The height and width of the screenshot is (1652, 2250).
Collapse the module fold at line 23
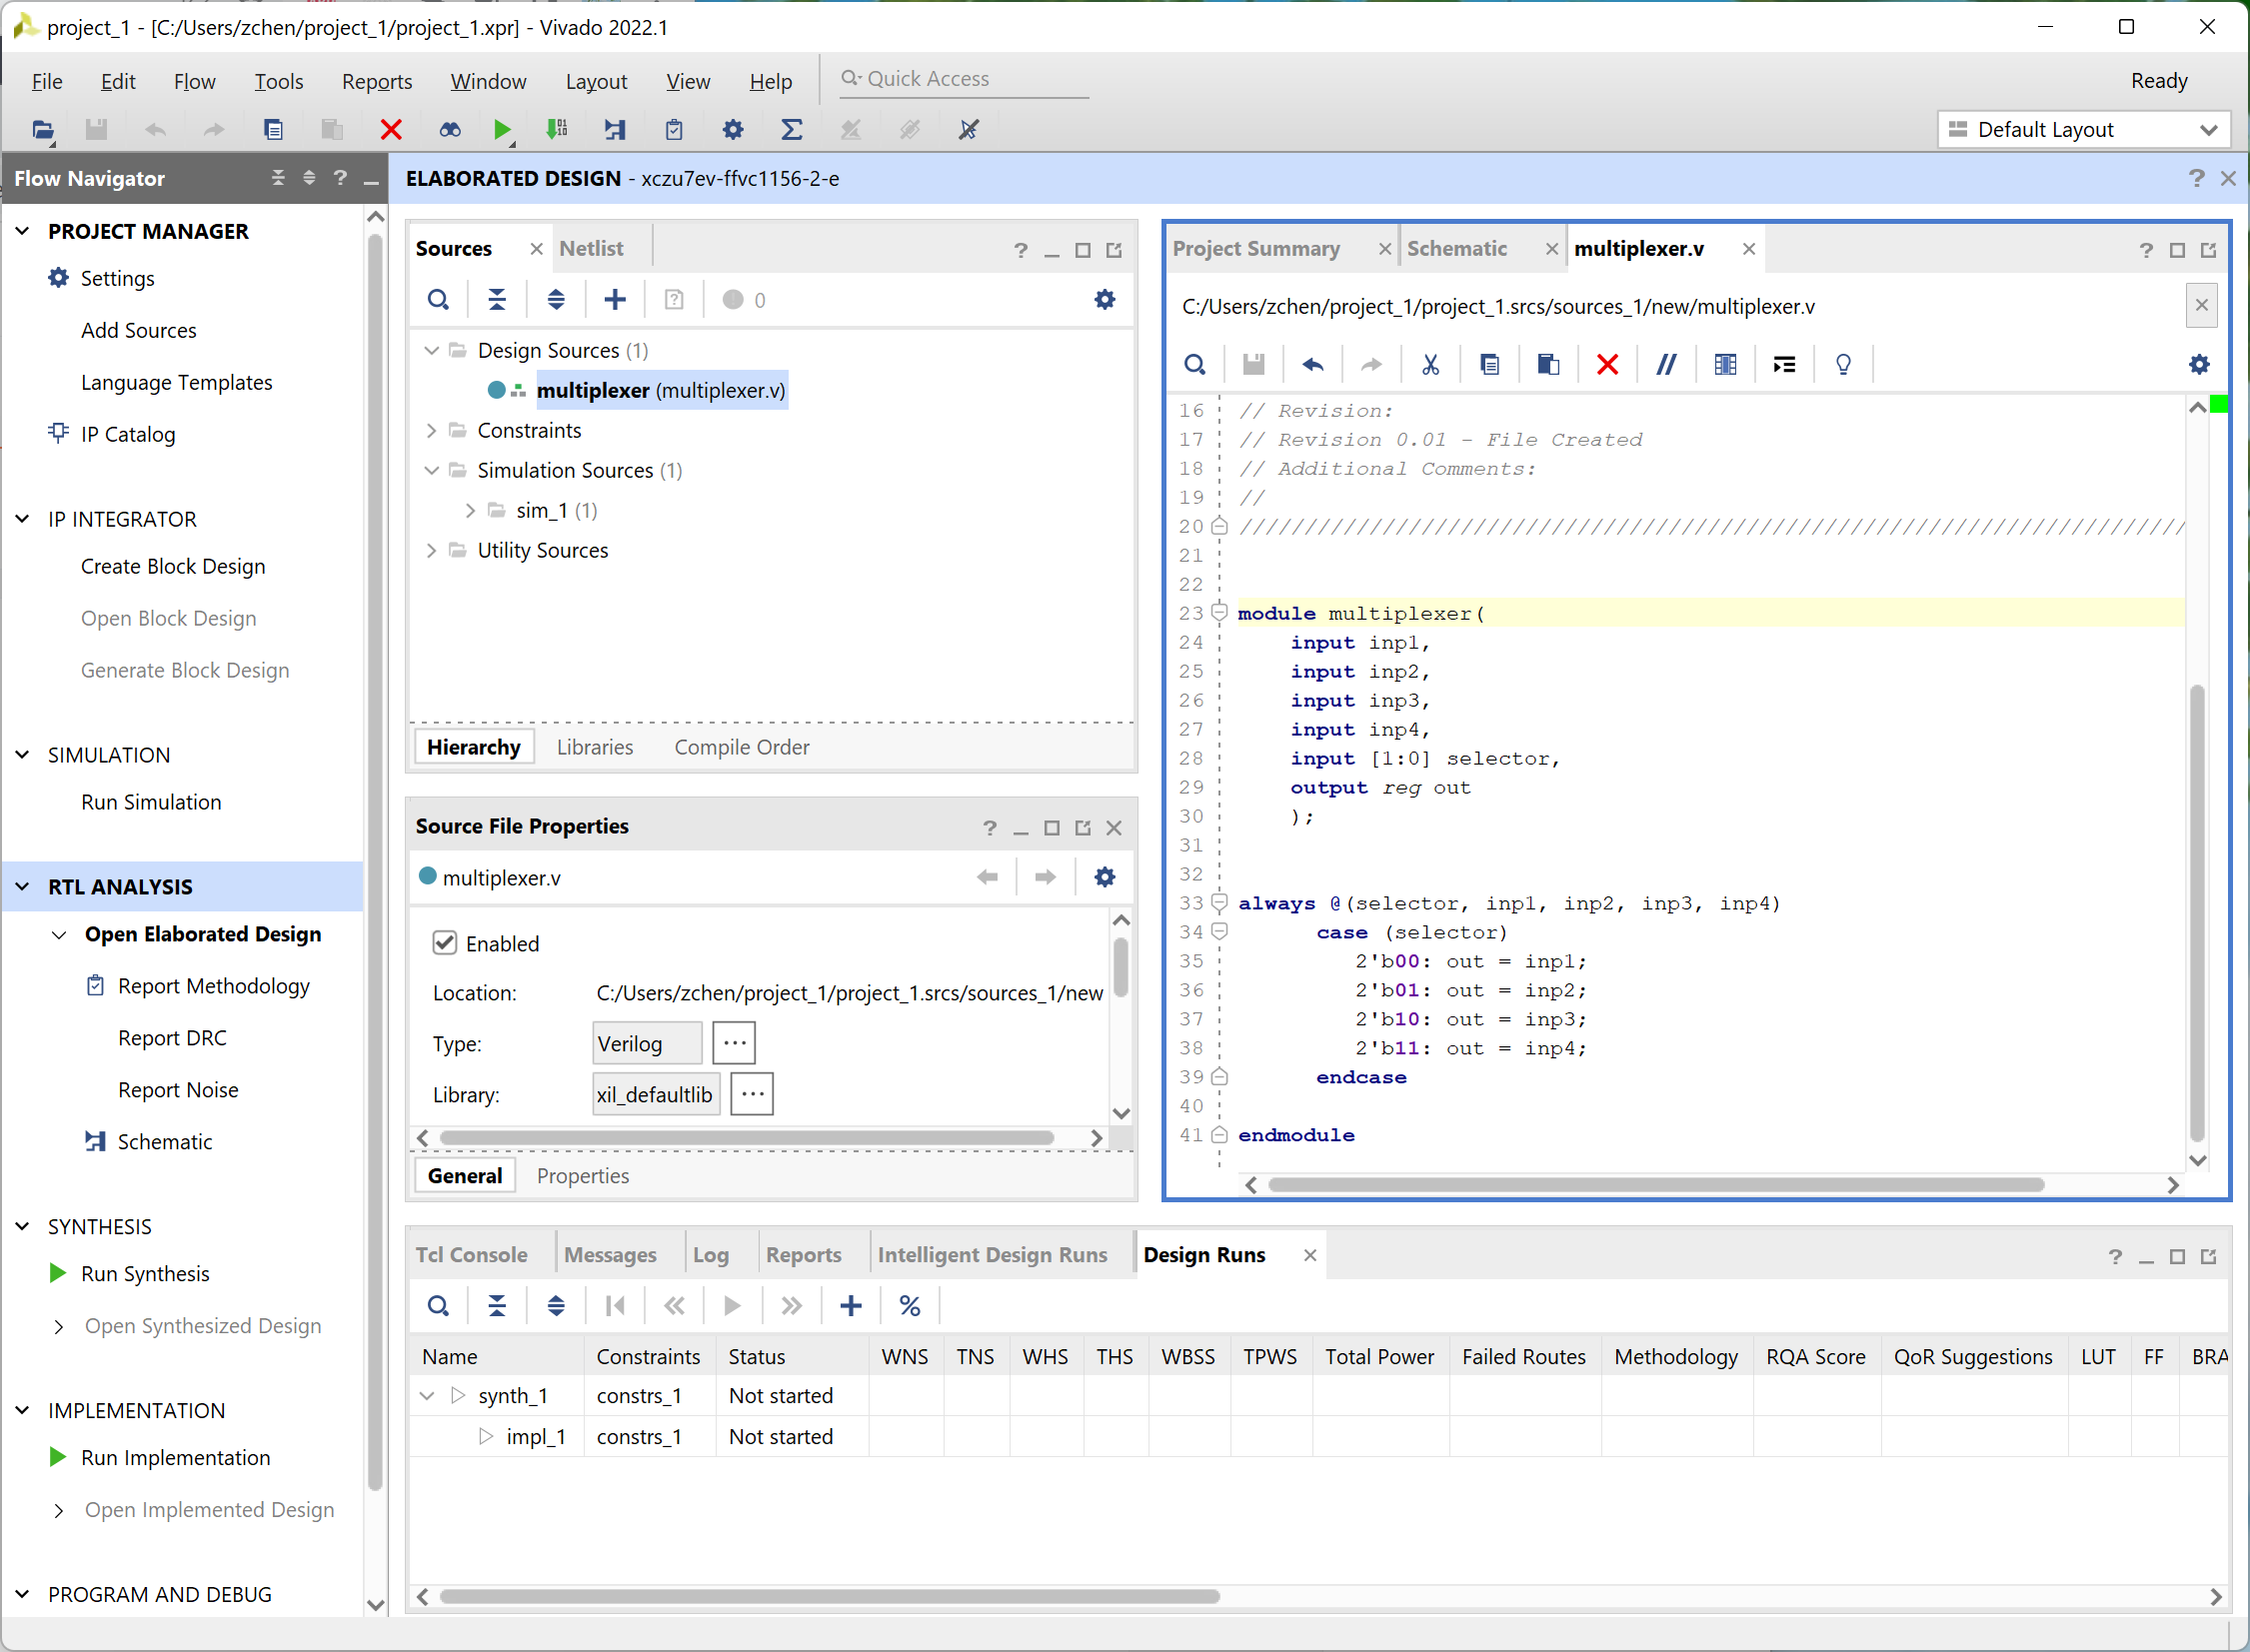click(1219, 612)
